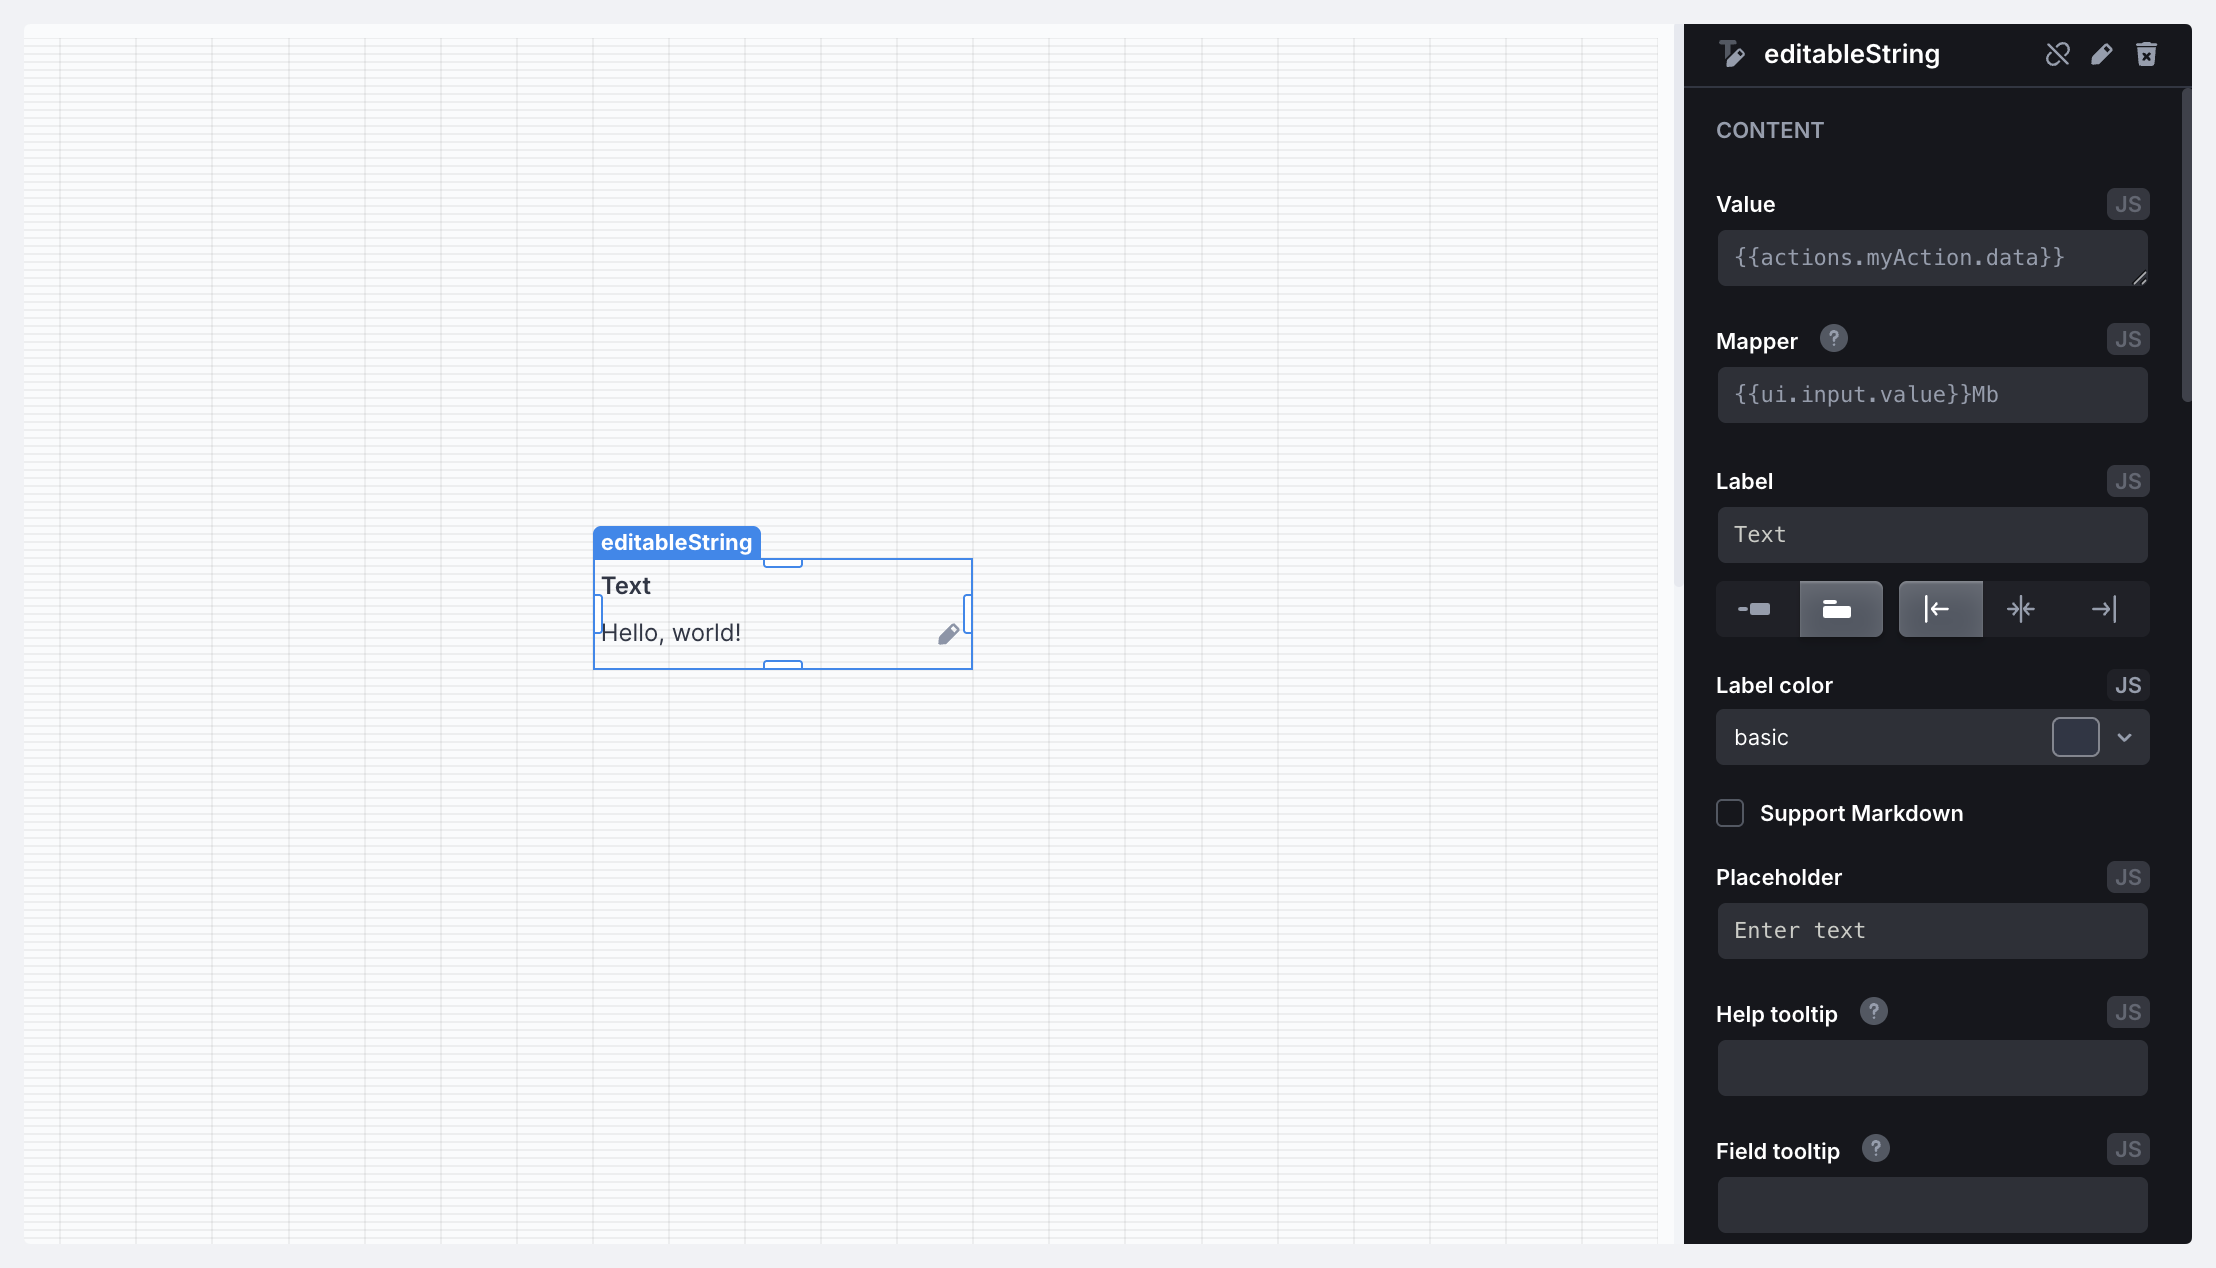The height and width of the screenshot is (1268, 2216).
Task: Enable the Support Markdown checkbox
Action: pos(1730,813)
